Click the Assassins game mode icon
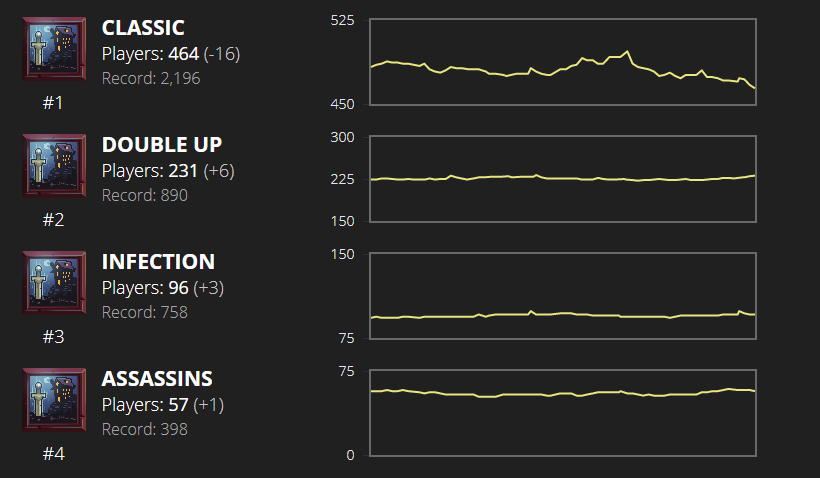Viewport: 820px width, 478px height. click(53, 401)
